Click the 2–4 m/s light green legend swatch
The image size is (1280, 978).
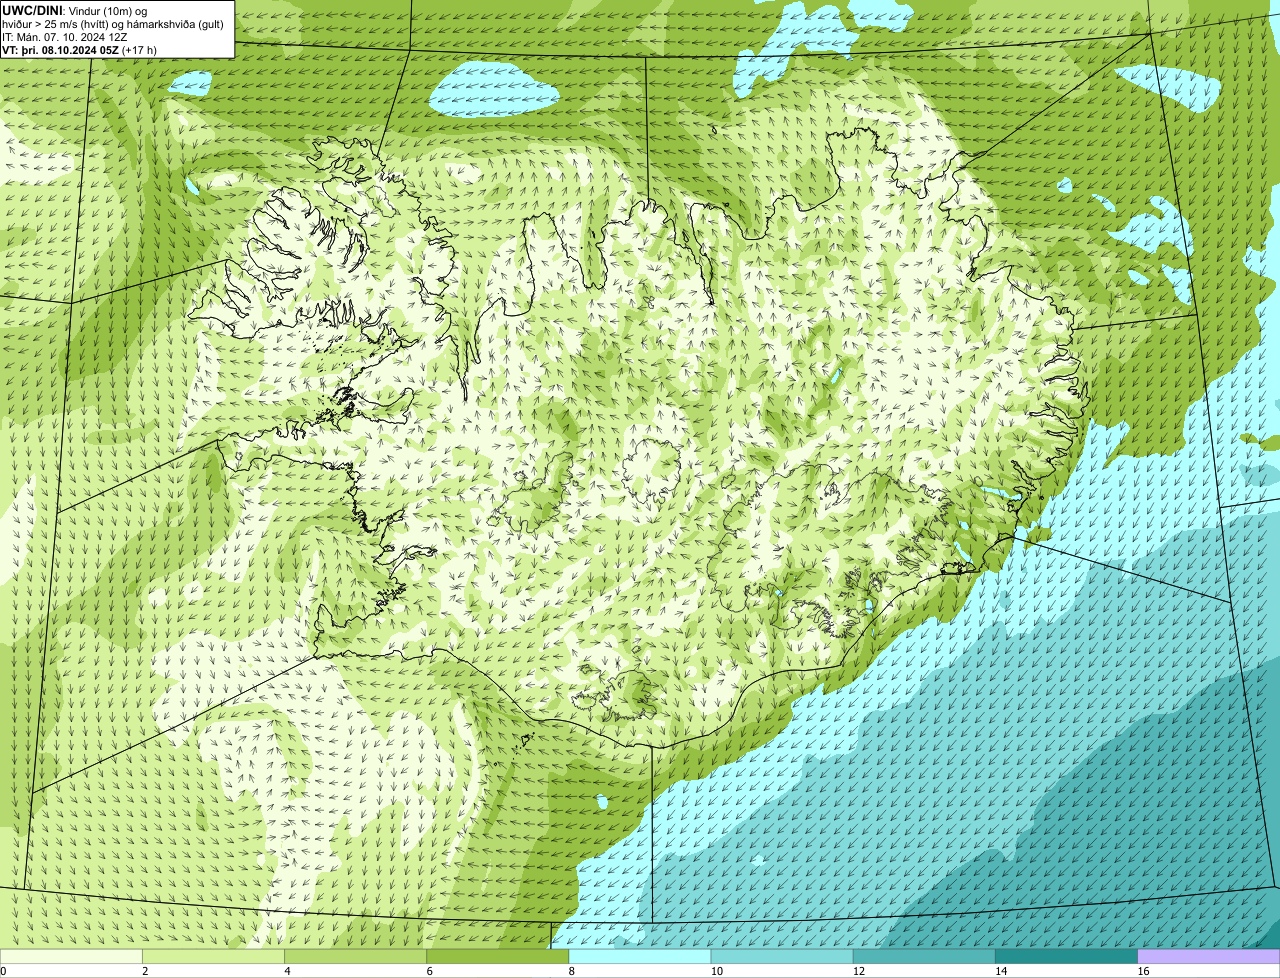click(x=213, y=956)
